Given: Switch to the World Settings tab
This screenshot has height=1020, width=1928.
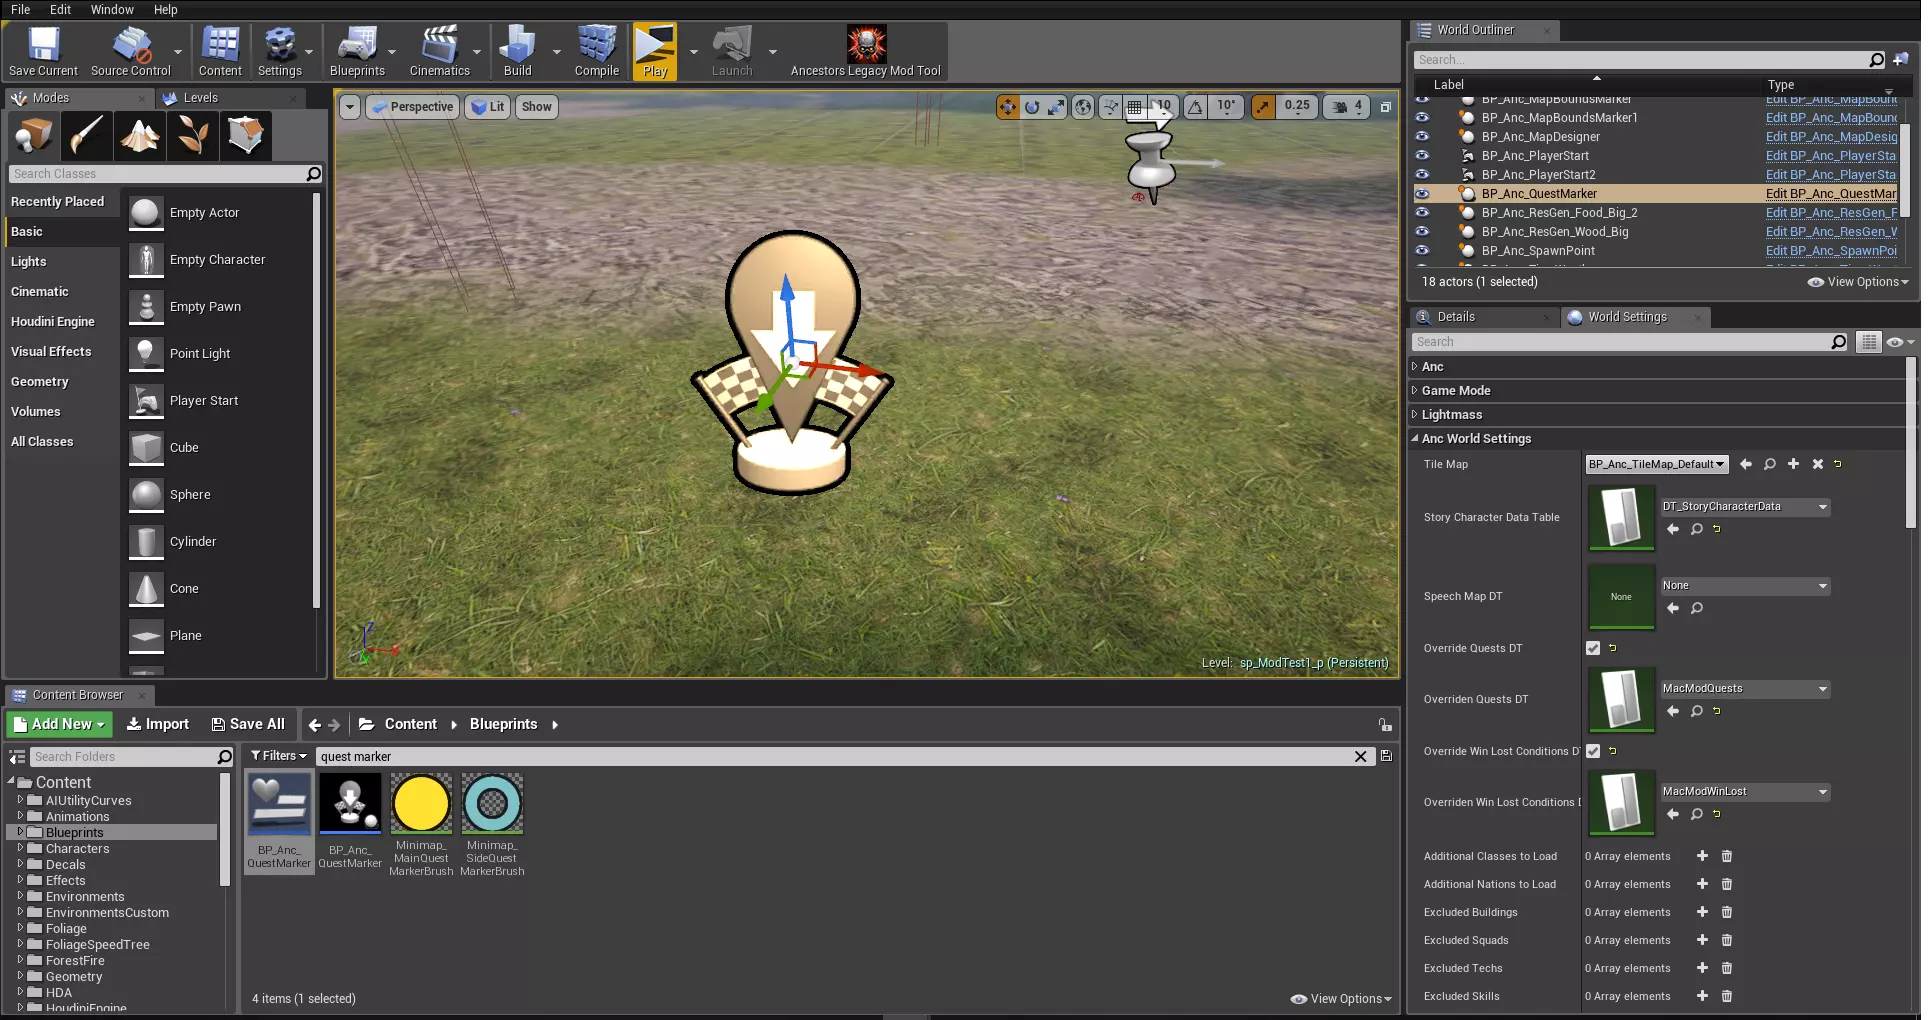Looking at the screenshot, I should tap(1627, 317).
